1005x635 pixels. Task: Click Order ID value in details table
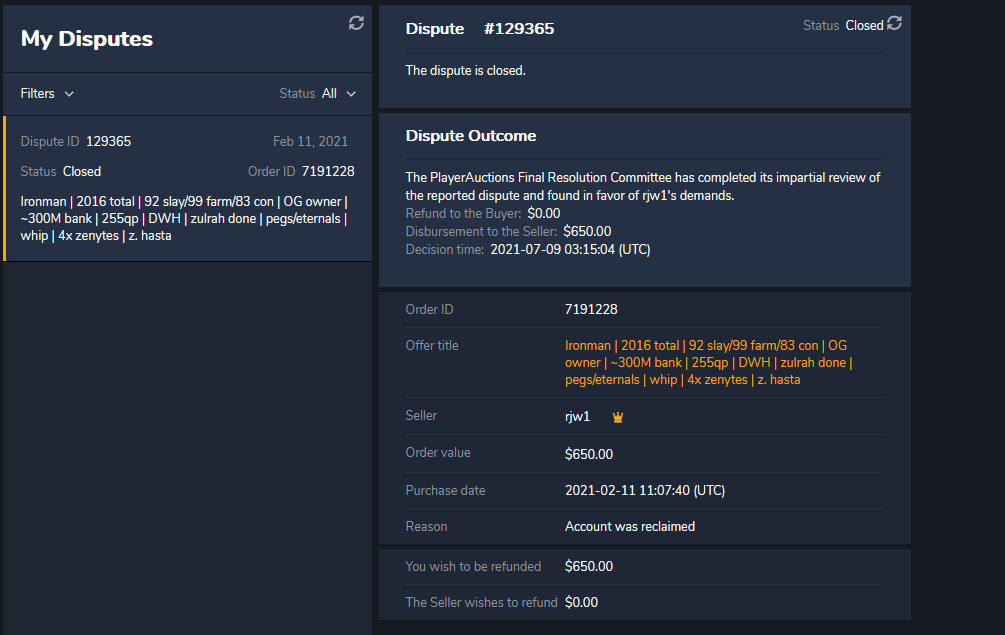pos(591,310)
